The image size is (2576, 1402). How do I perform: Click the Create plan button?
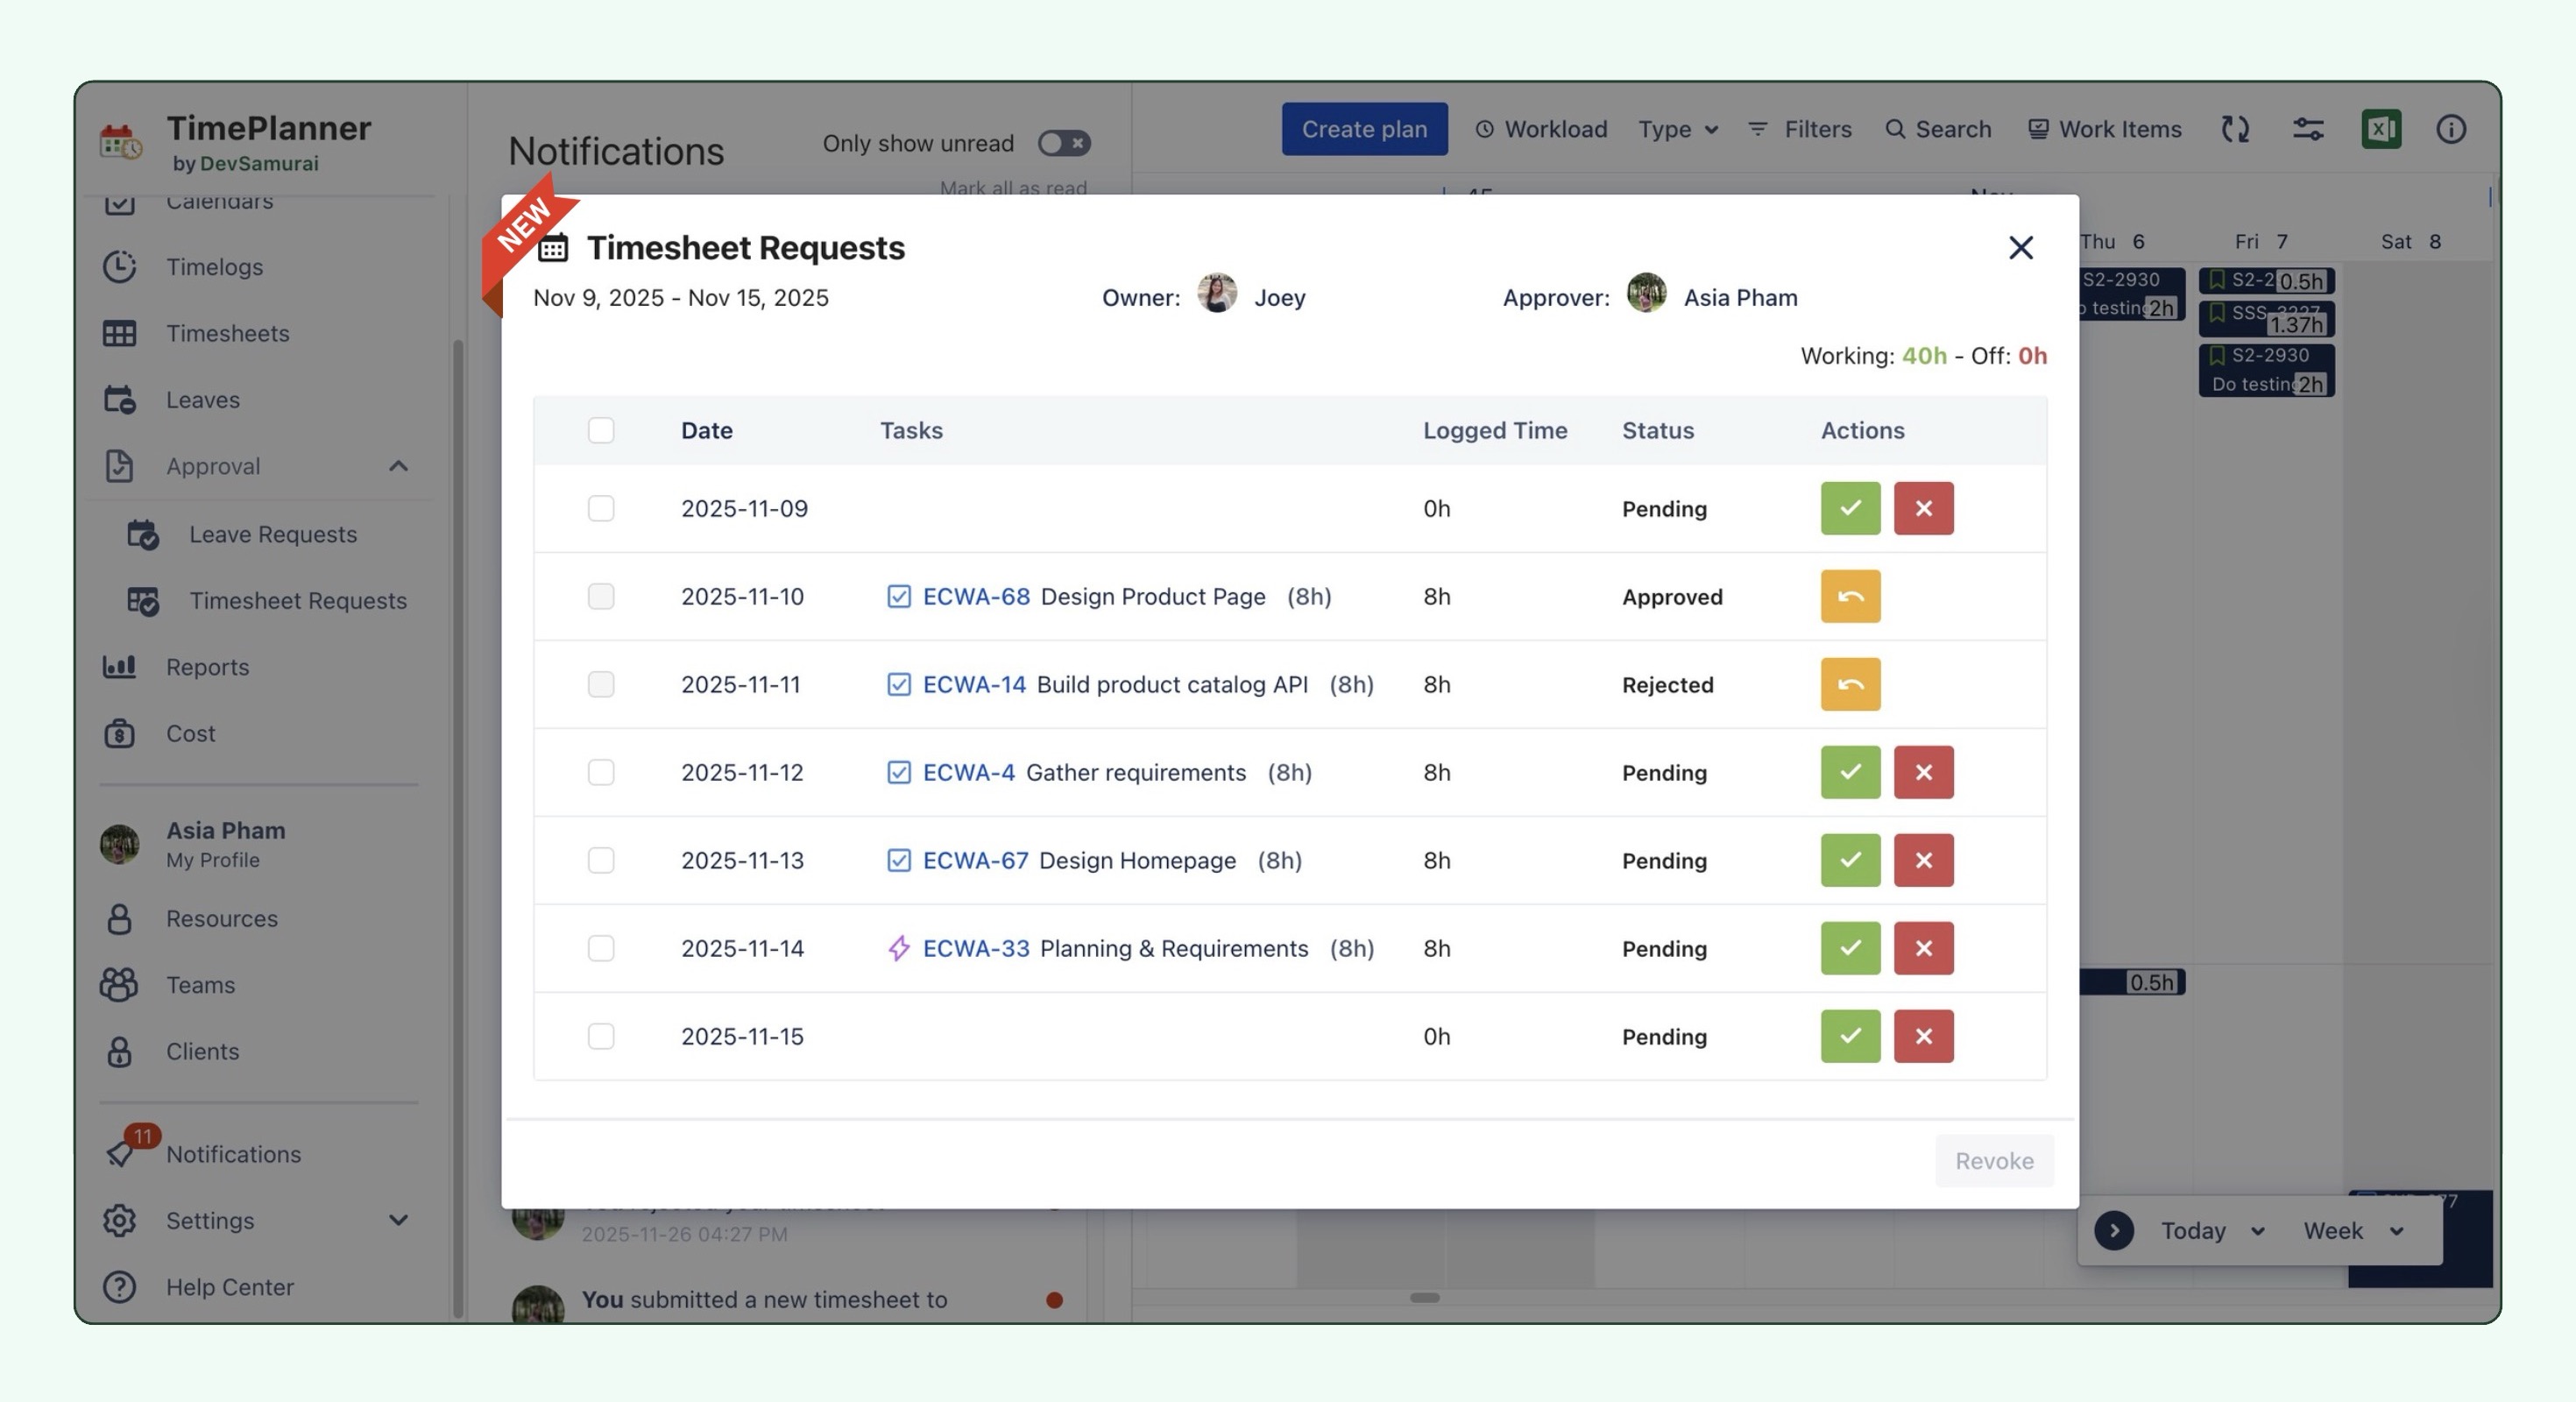[x=1363, y=129]
